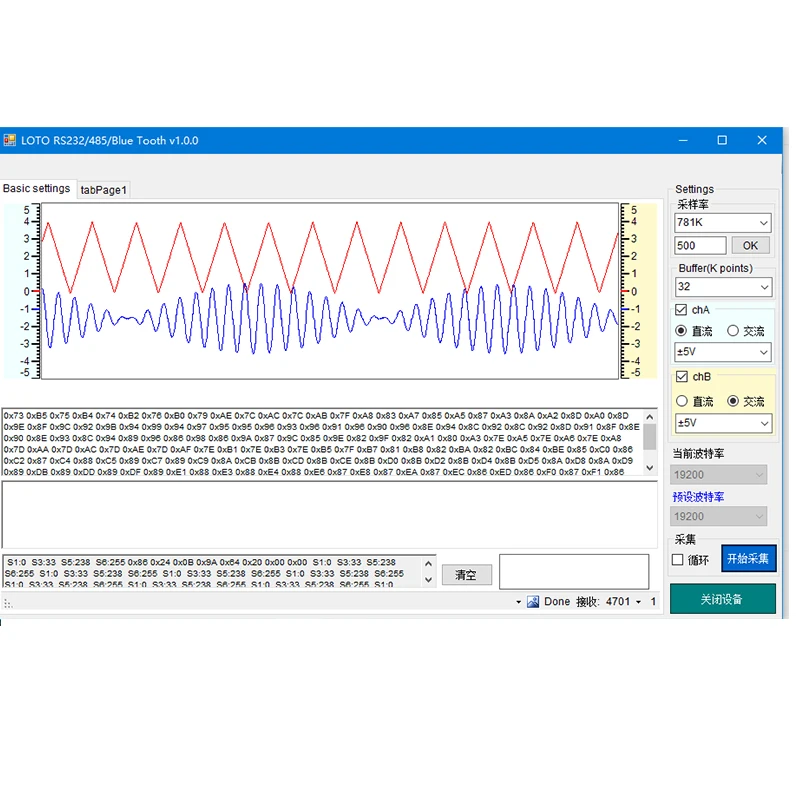Select chA 直流 radio button

point(681,331)
